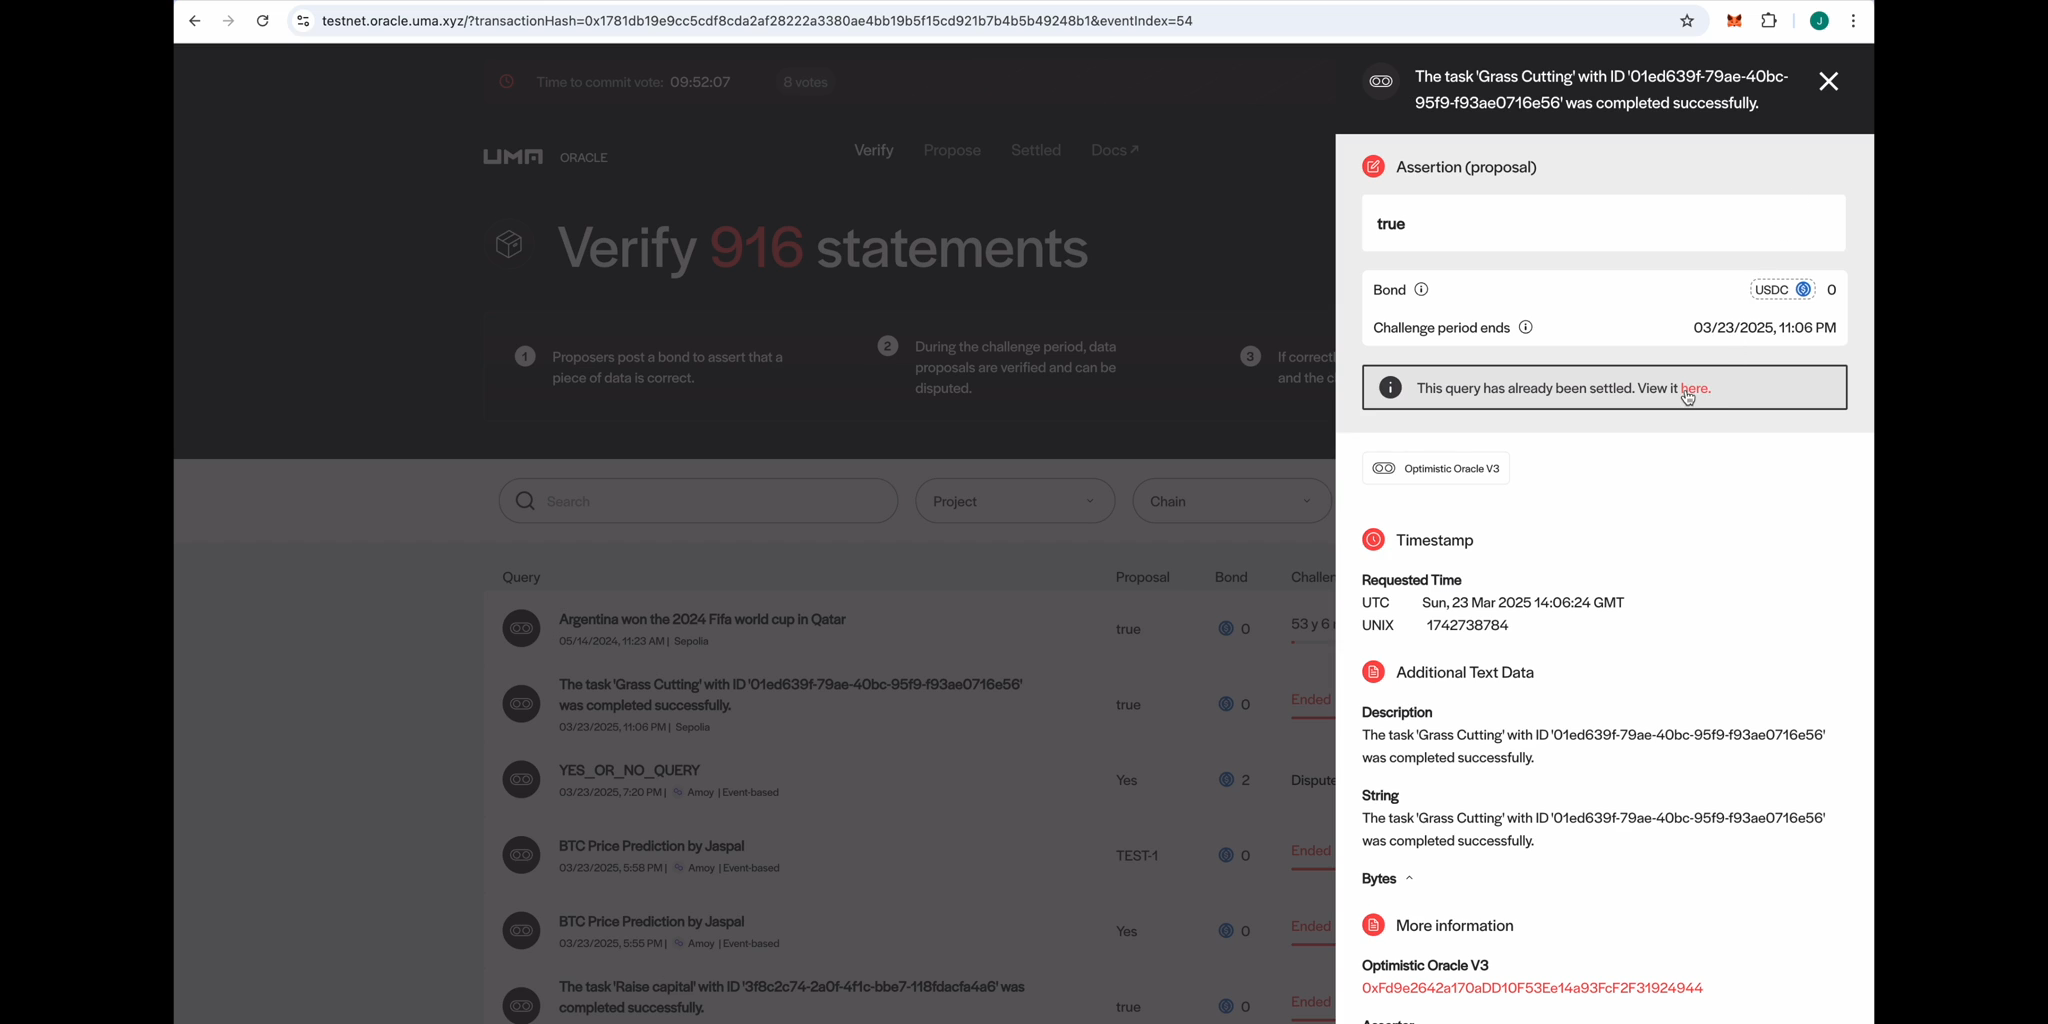Image resolution: width=2048 pixels, height=1024 pixels.
Task: Click the UNIX timestamp 1742738784
Action: point(1467,626)
